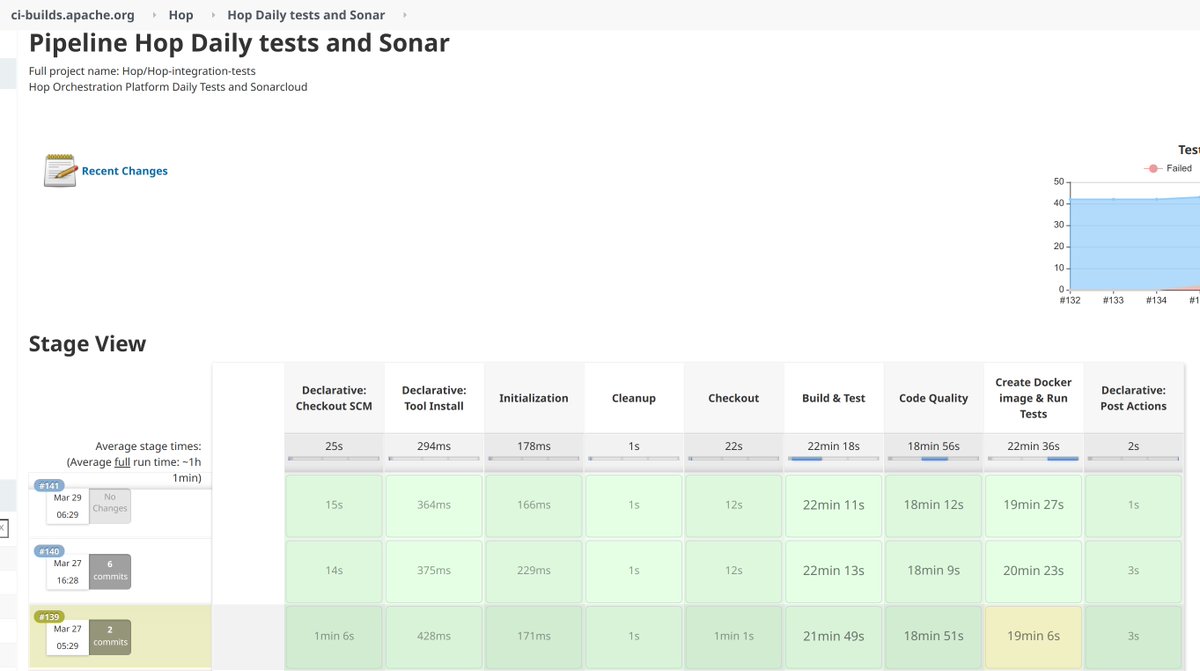Open the Hop breadcrumb link

(x=181, y=15)
